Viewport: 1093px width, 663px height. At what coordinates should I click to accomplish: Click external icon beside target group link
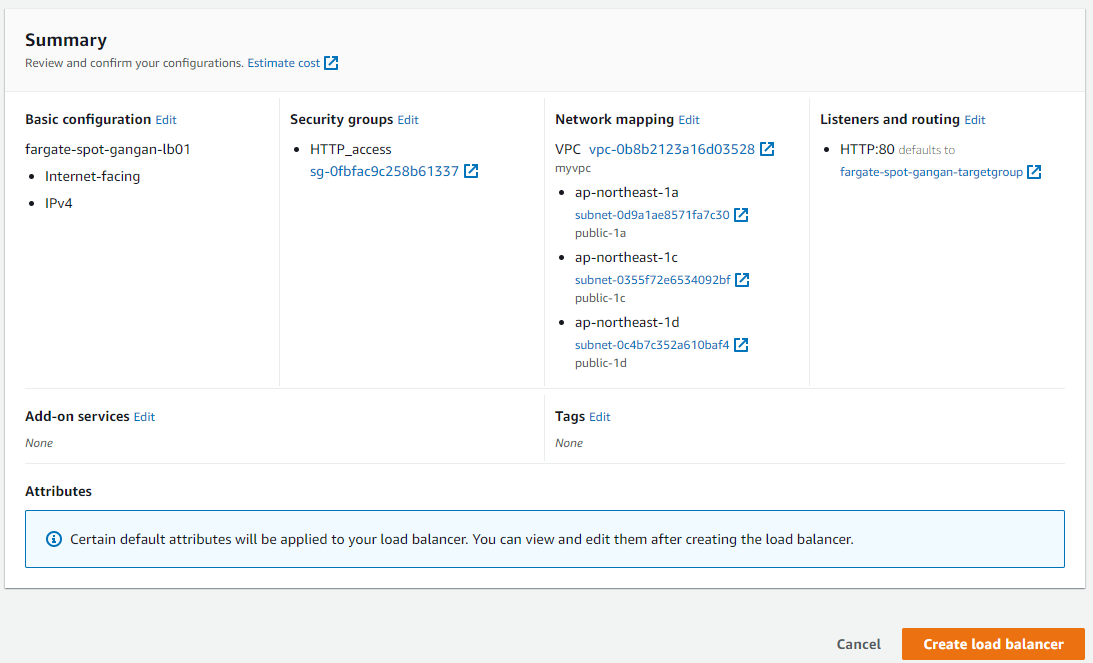tap(1034, 172)
